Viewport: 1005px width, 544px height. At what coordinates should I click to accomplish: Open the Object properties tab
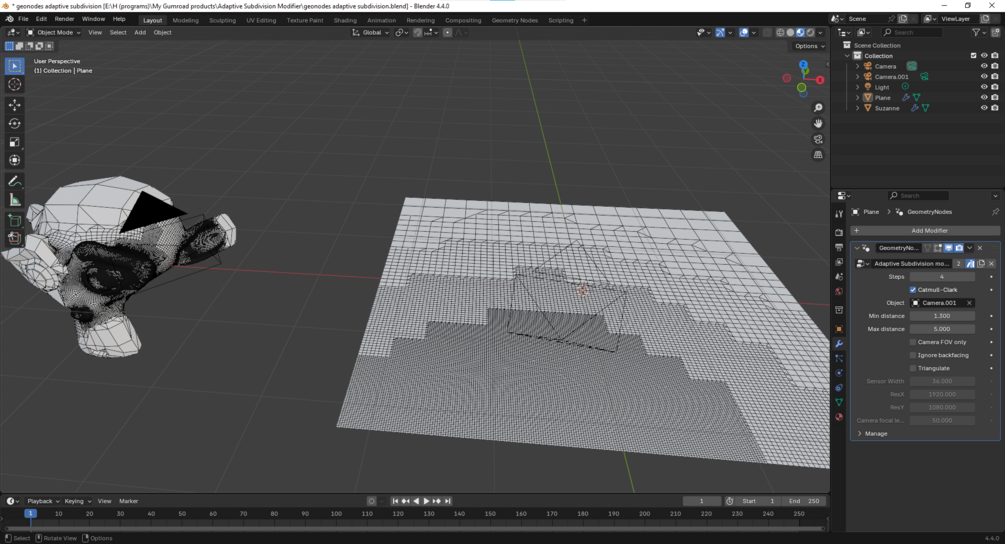point(839,329)
